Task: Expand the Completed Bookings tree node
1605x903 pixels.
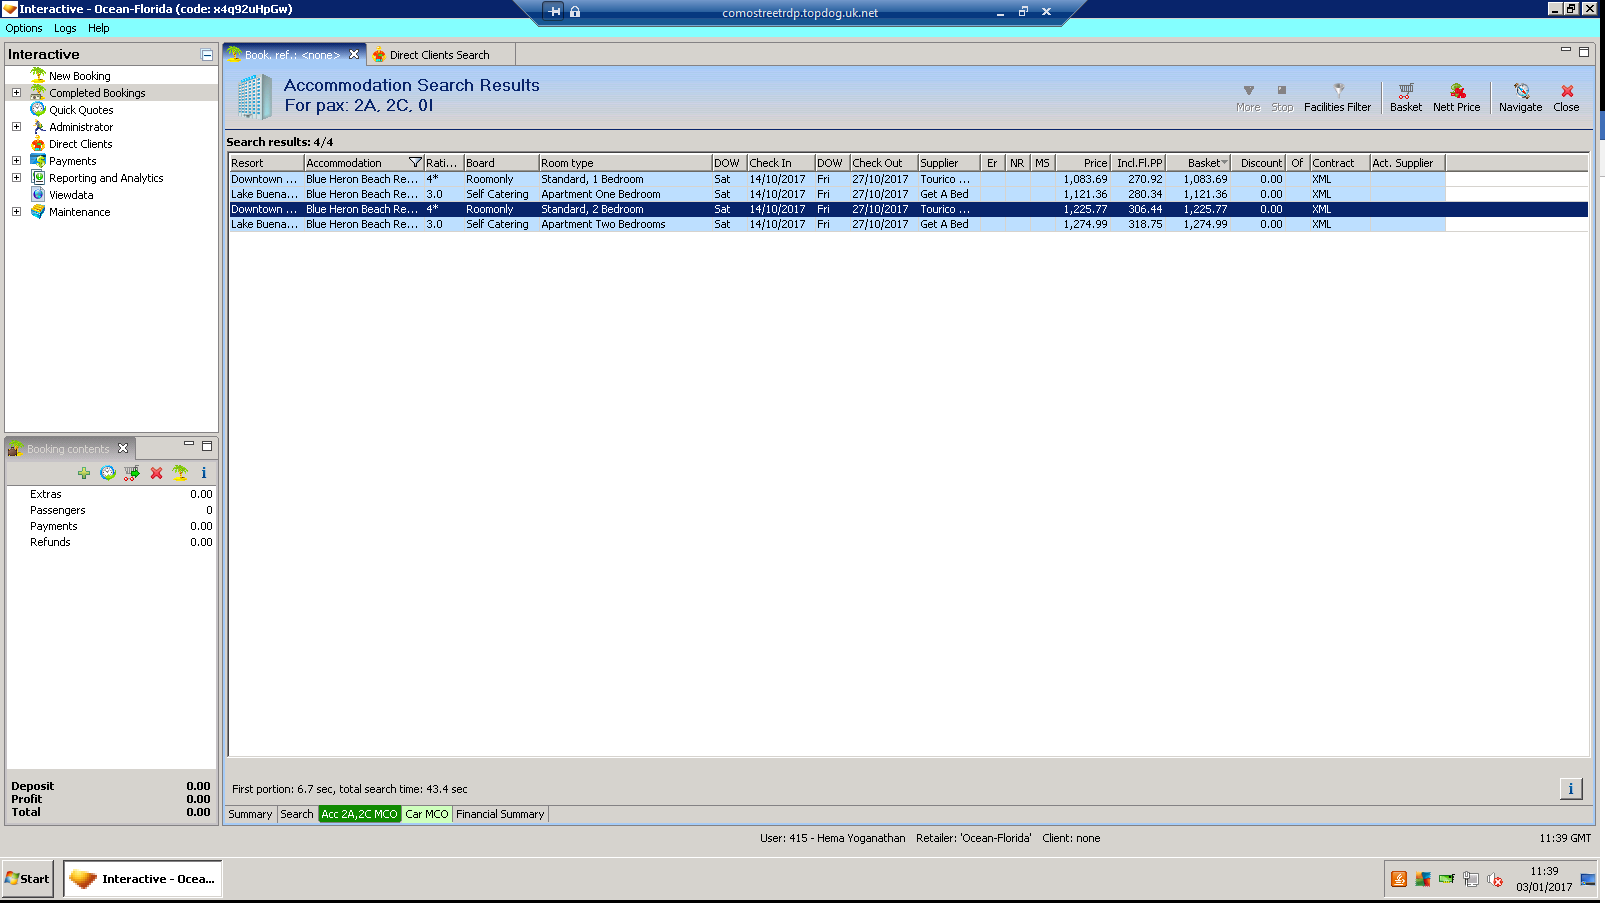Action: tap(16, 93)
